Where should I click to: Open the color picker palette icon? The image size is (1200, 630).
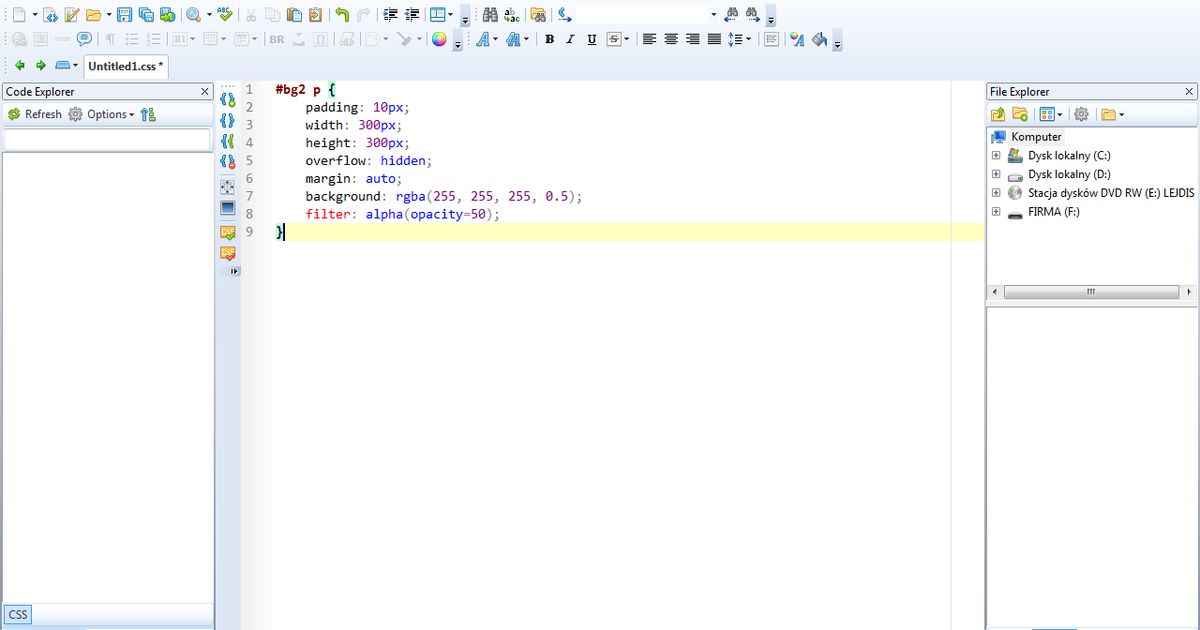pyautogui.click(x=437, y=40)
